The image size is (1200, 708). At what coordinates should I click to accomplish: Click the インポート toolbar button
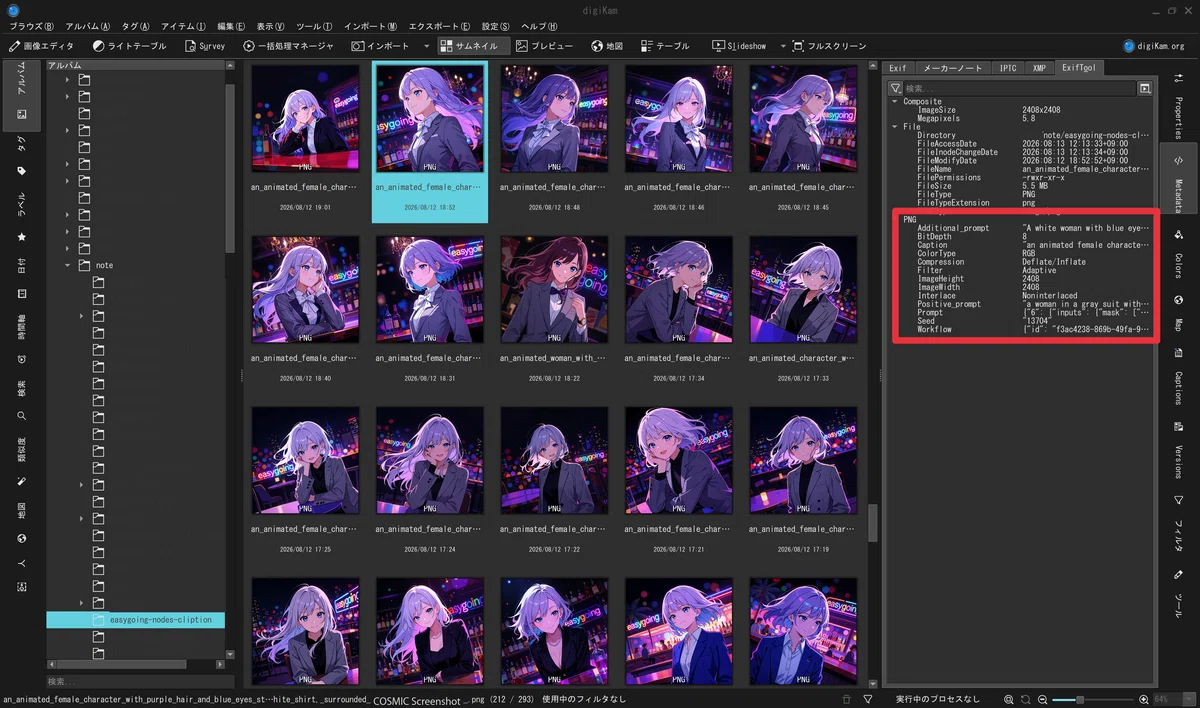coord(380,46)
